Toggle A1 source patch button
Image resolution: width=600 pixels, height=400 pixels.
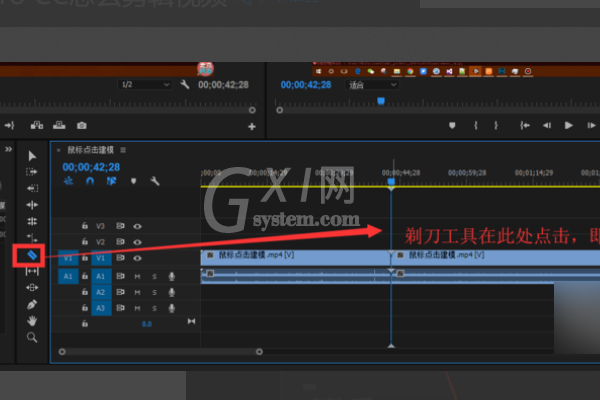click(68, 276)
